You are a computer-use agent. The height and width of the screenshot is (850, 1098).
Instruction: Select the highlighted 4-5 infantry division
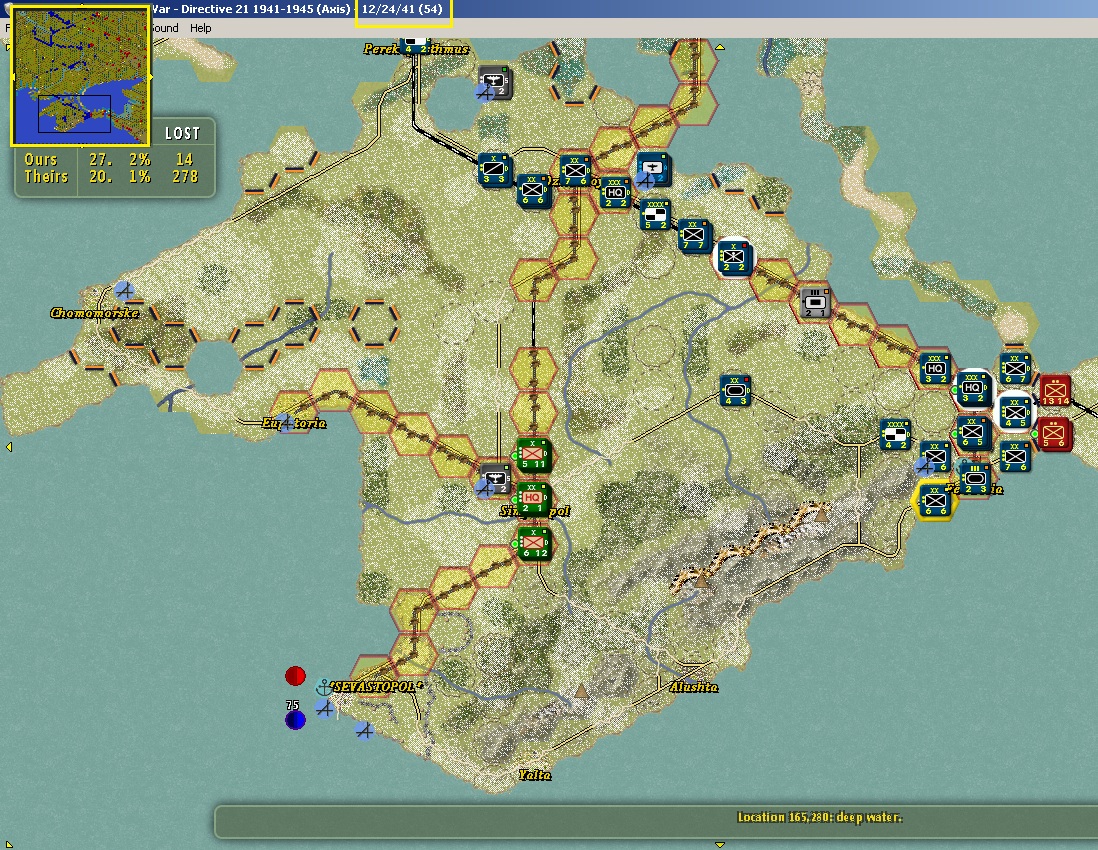[1014, 412]
